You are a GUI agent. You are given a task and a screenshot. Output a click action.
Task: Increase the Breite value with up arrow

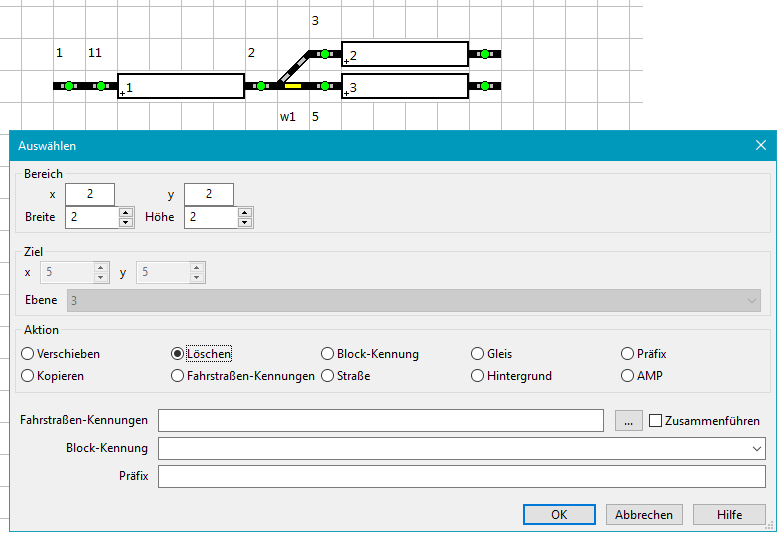pyautogui.click(x=125, y=212)
